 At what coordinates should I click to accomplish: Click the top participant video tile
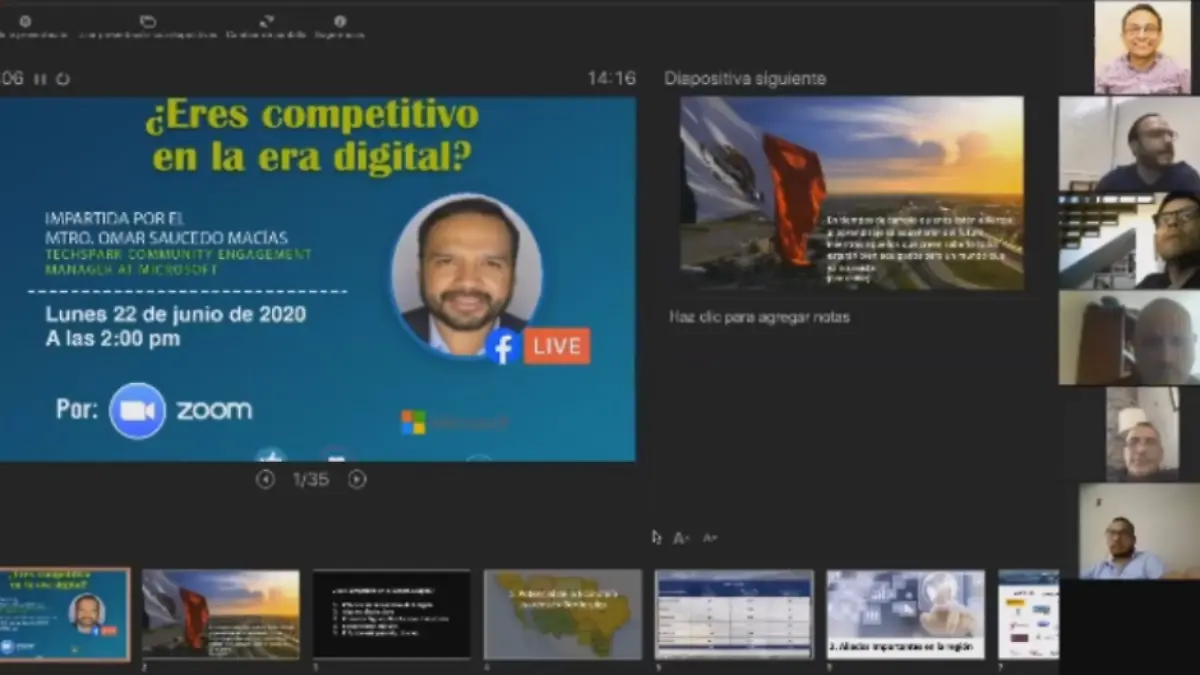(1142, 47)
